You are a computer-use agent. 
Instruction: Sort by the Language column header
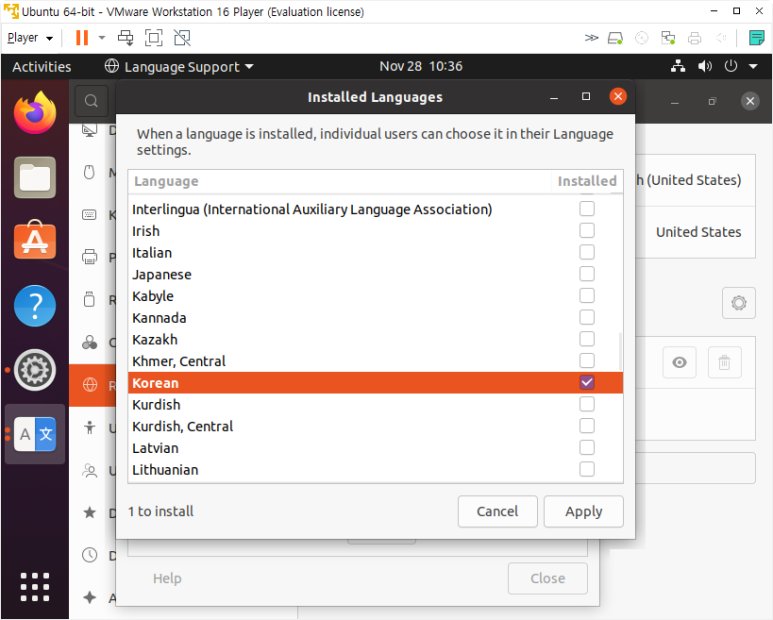tap(340, 181)
